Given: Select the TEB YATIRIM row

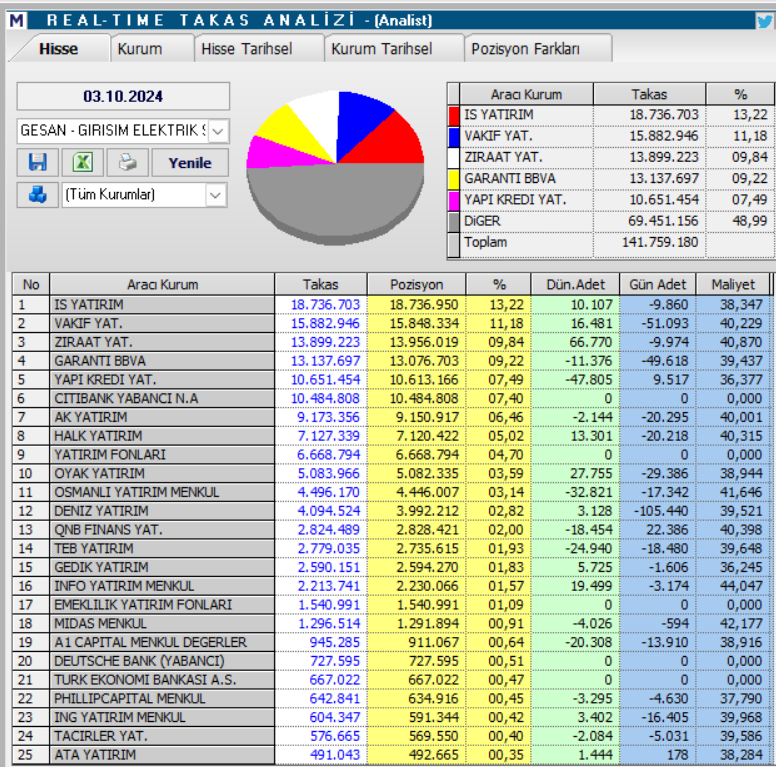Looking at the screenshot, I should [391, 549].
